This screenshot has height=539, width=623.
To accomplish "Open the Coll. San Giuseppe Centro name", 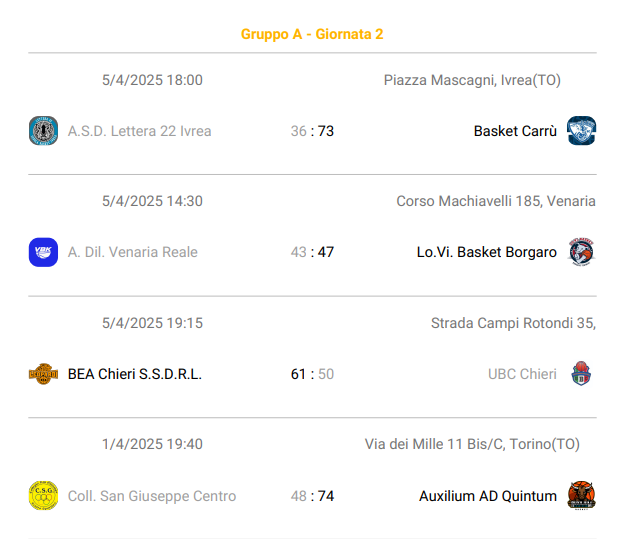I will coord(152,496).
